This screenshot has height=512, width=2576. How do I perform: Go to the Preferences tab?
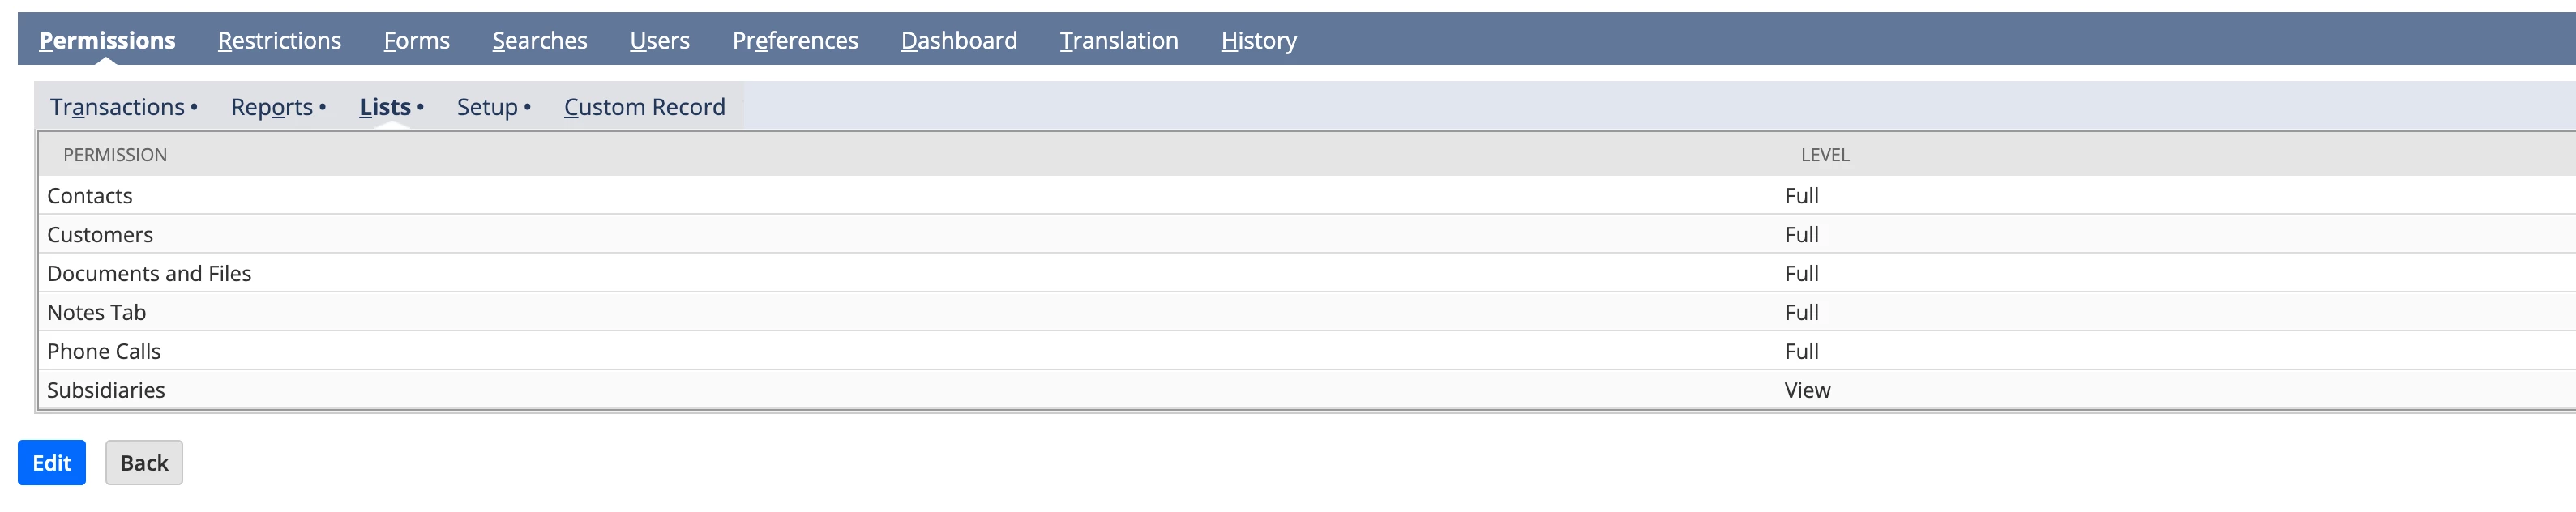[x=795, y=40]
